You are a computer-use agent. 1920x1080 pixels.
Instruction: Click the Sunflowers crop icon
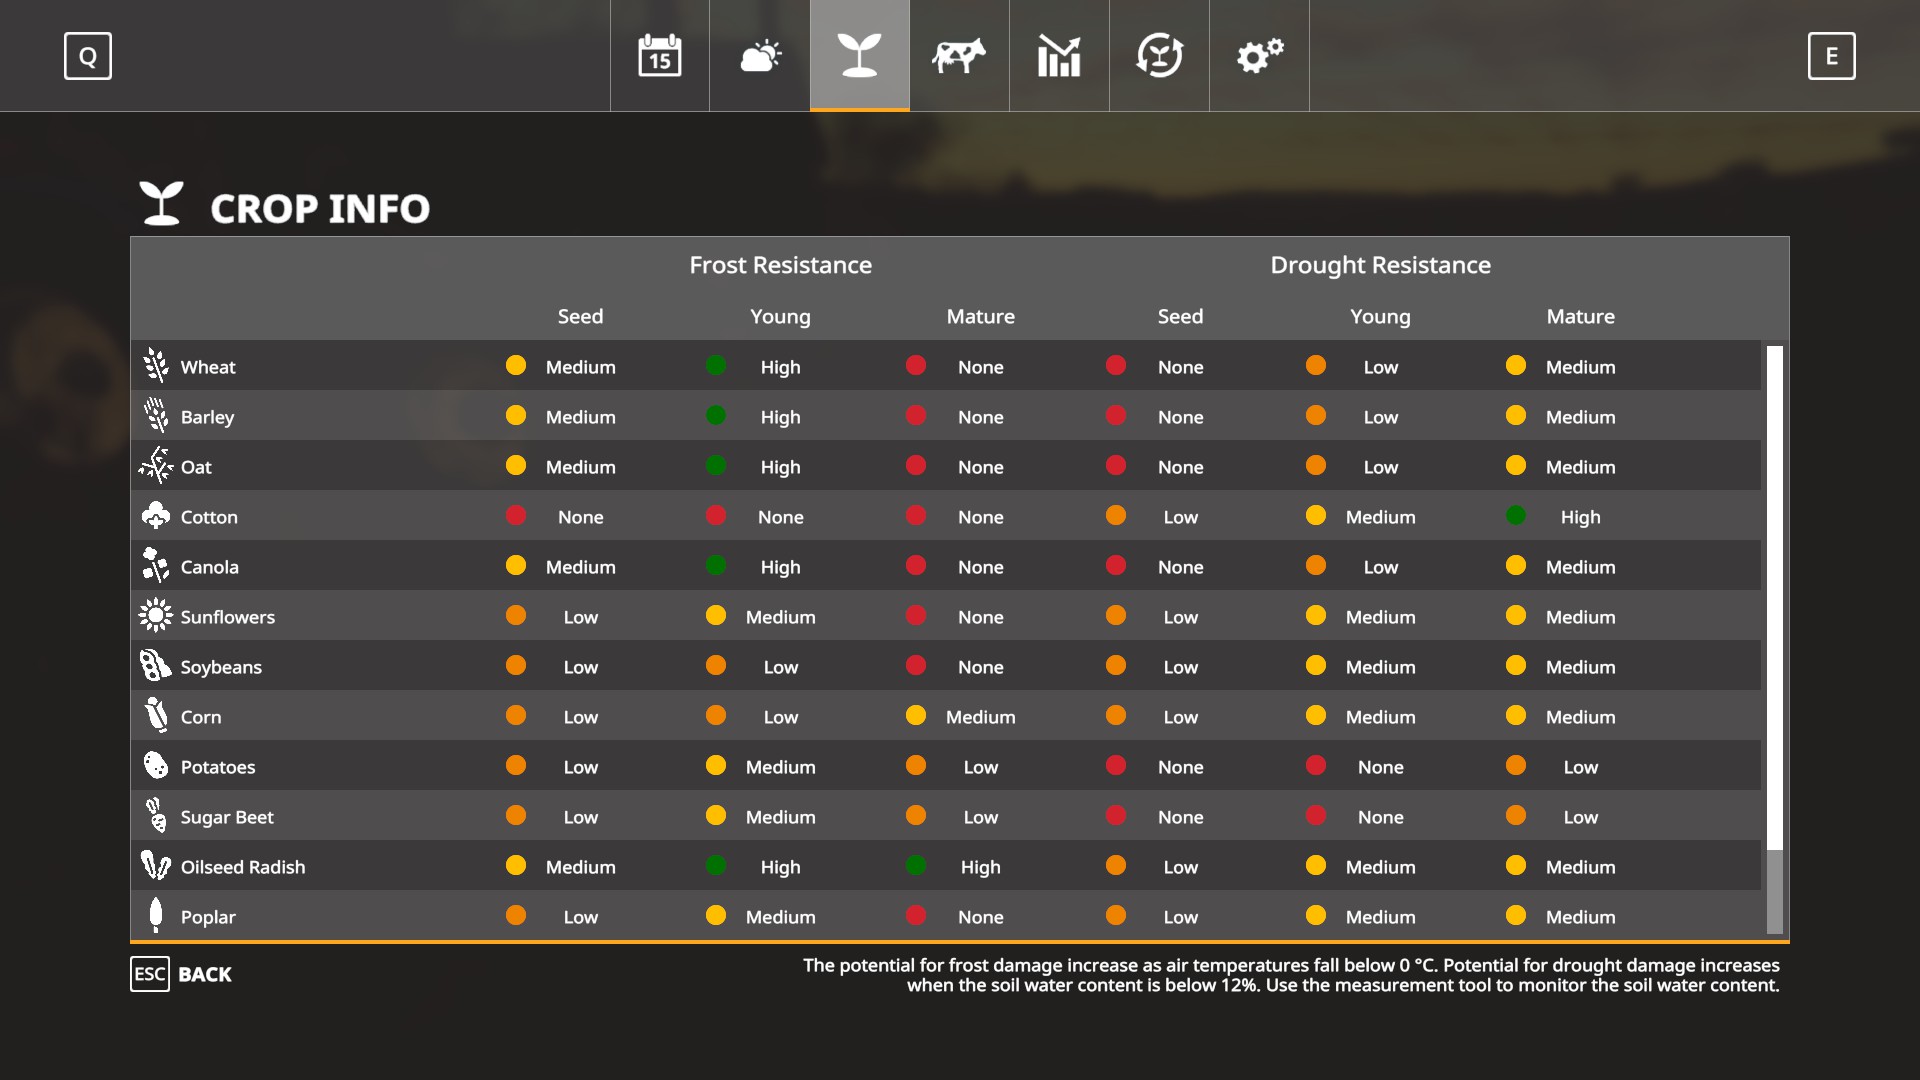[156, 616]
